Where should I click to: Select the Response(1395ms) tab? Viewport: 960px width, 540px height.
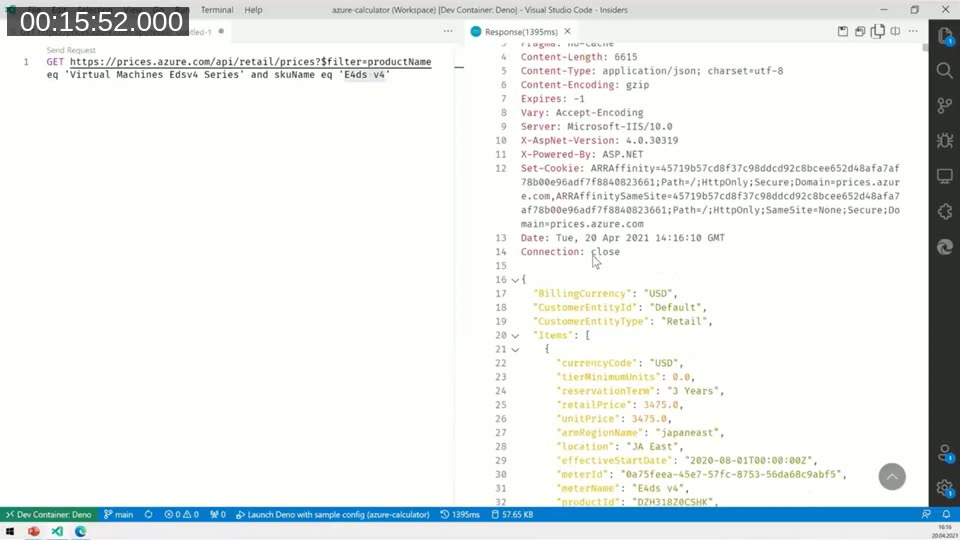[x=520, y=31]
